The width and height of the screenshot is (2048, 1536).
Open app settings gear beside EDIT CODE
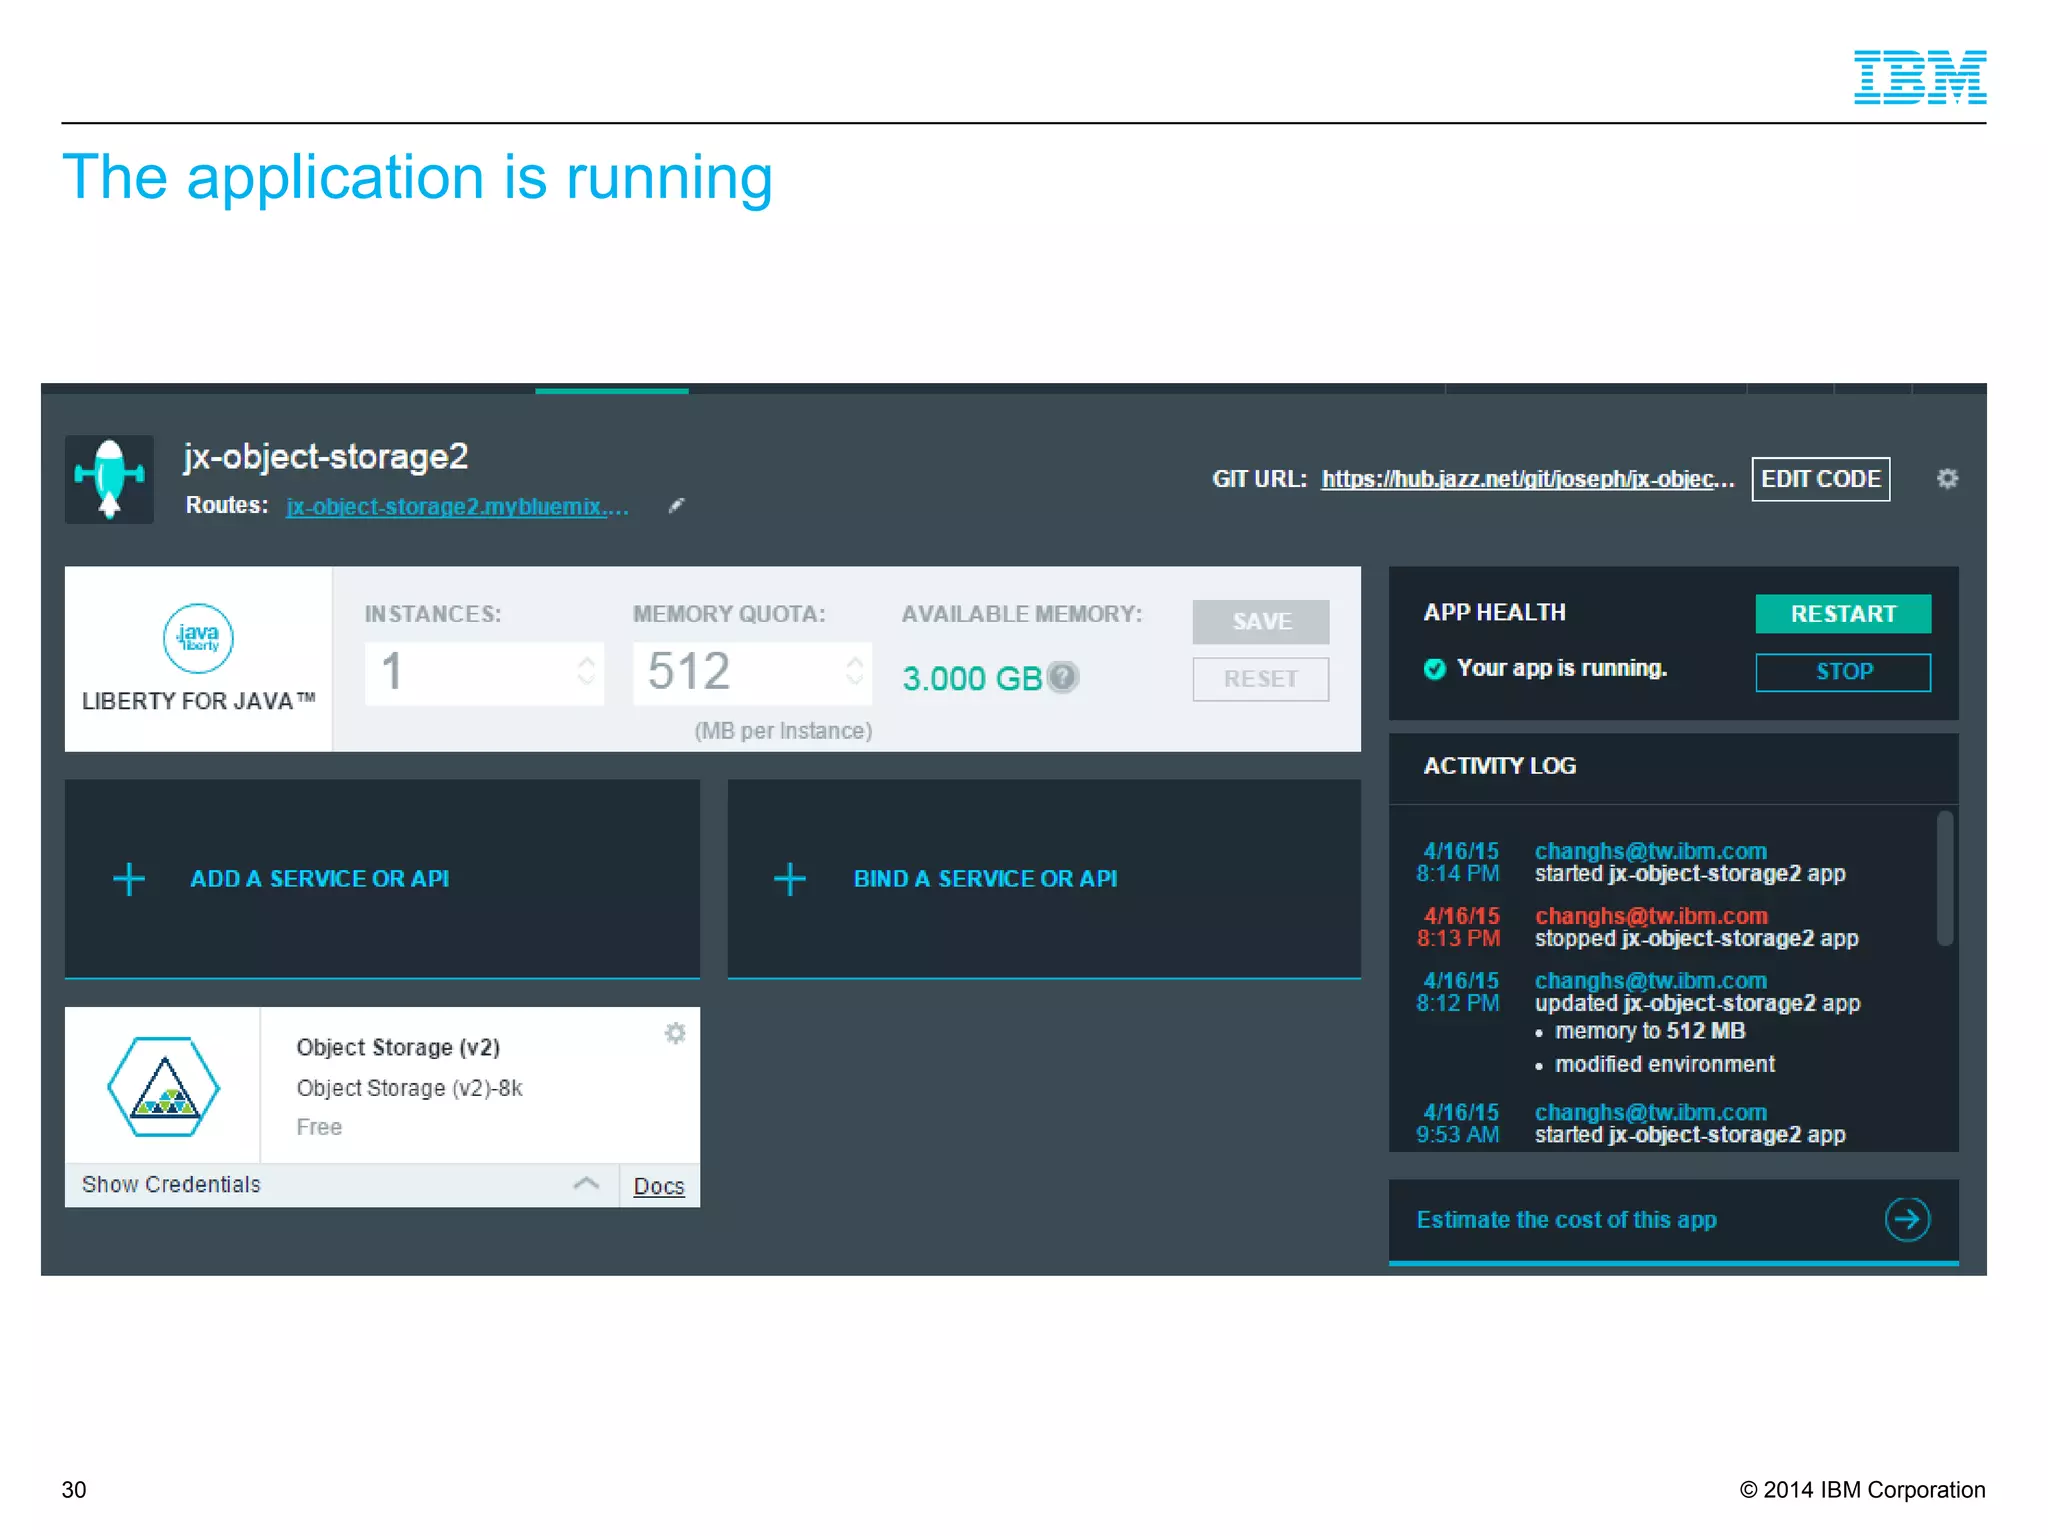1946,479
